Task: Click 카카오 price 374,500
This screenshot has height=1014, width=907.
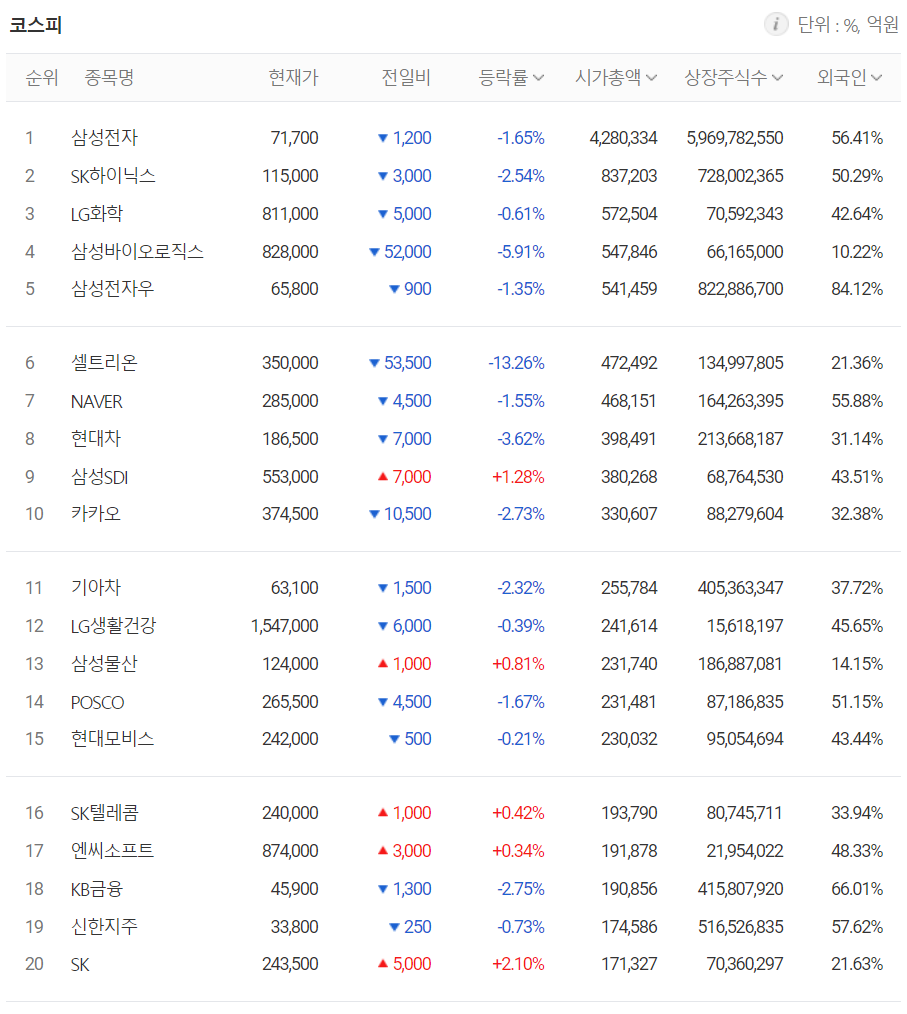Action: [x=290, y=514]
